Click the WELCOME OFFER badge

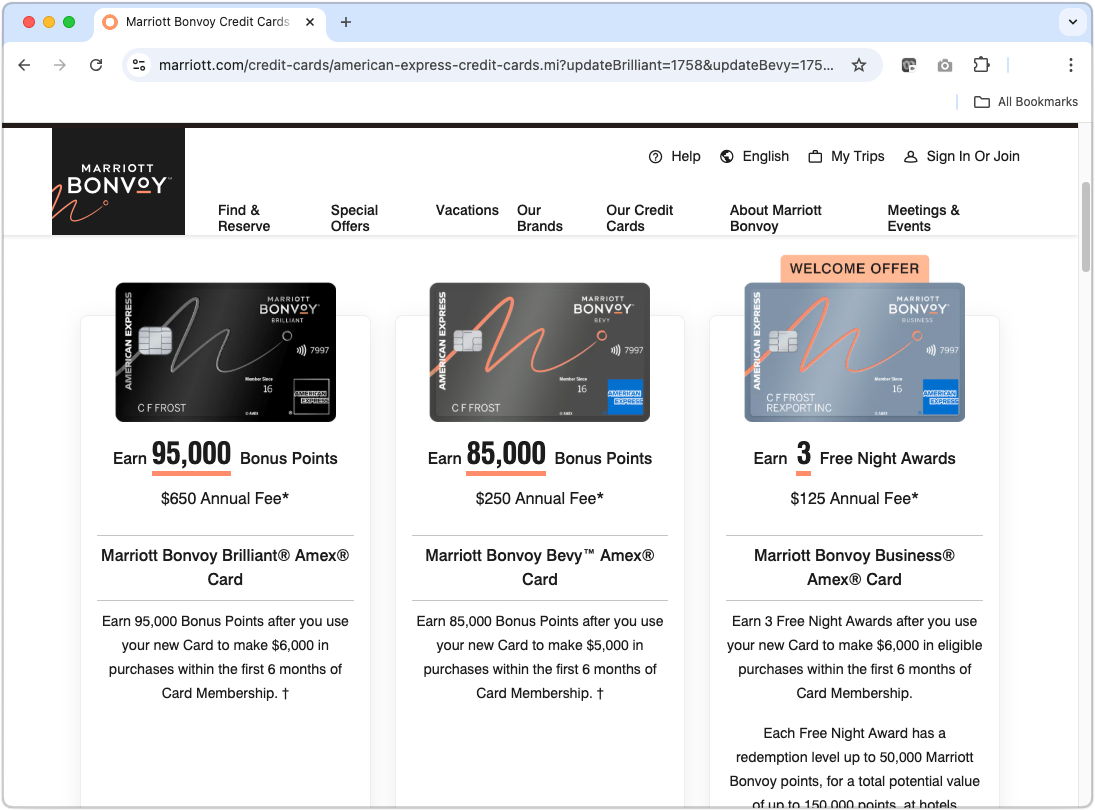[855, 269]
